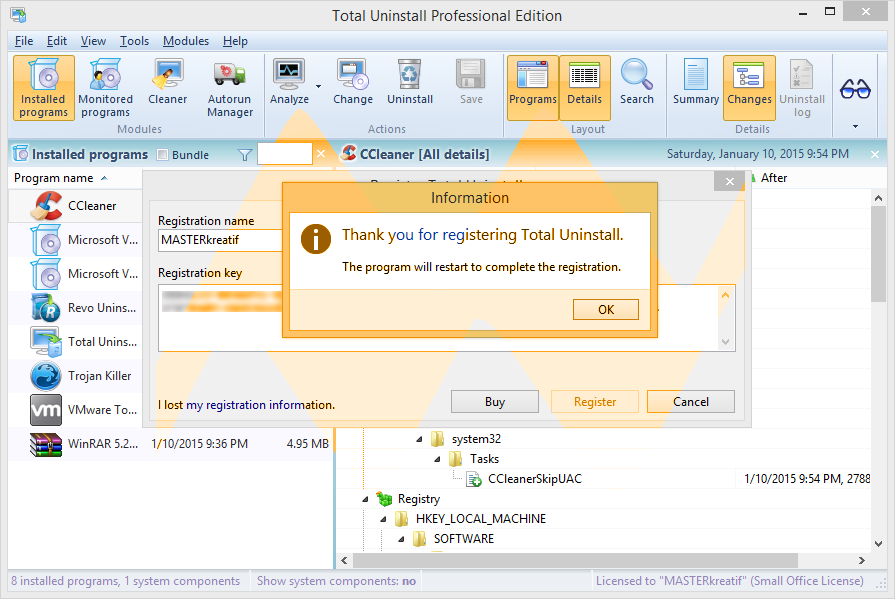Click scroll down arrow in details pane
This screenshot has width=895, height=599.
[x=878, y=544]
